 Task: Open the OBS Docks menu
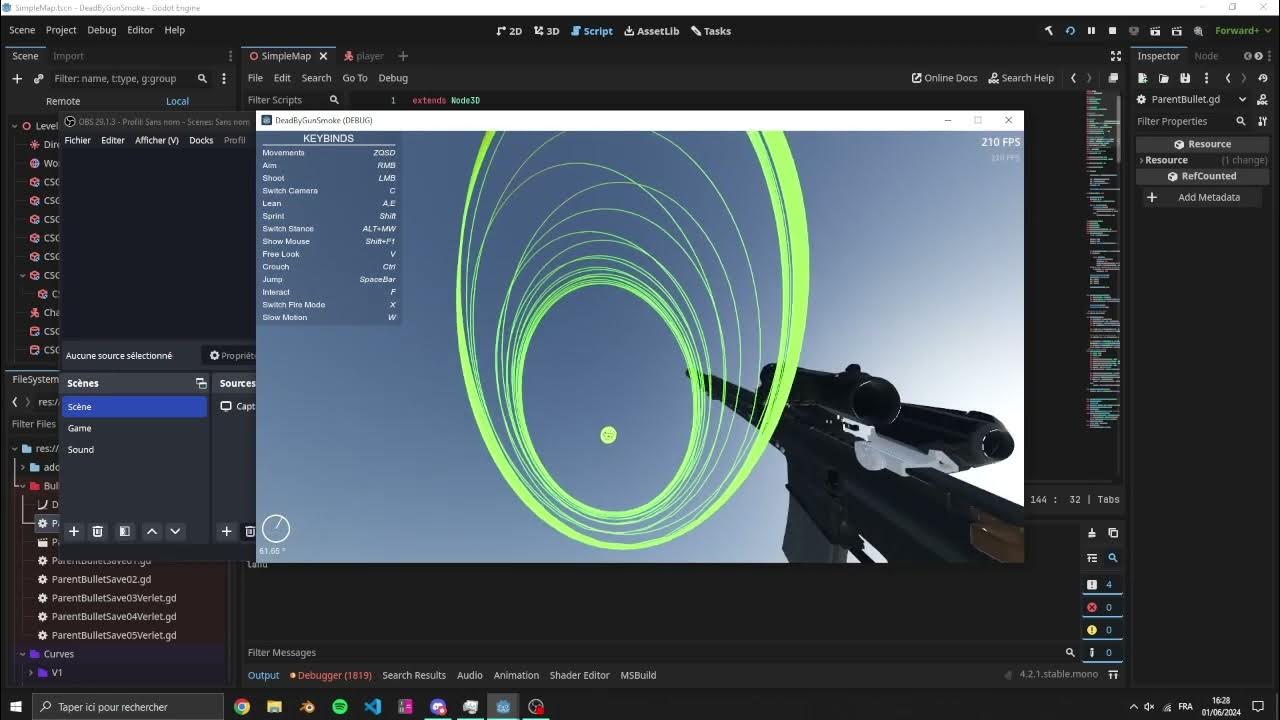tap(201, 140)
